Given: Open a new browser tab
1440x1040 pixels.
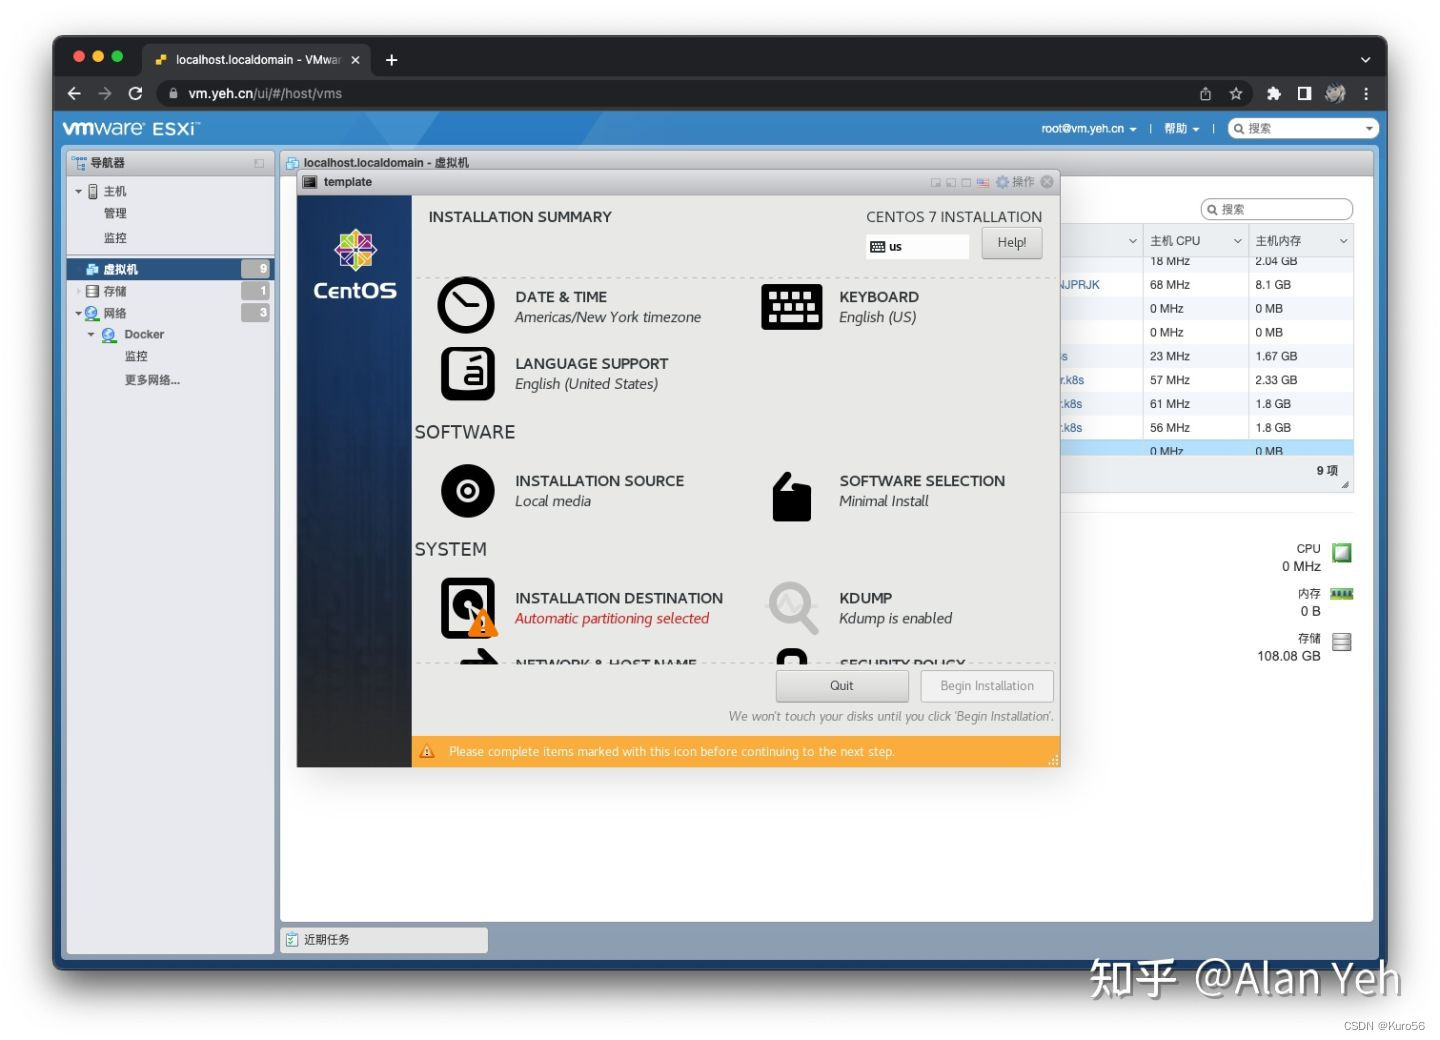Looking at the screenshot, I should 391,60.
